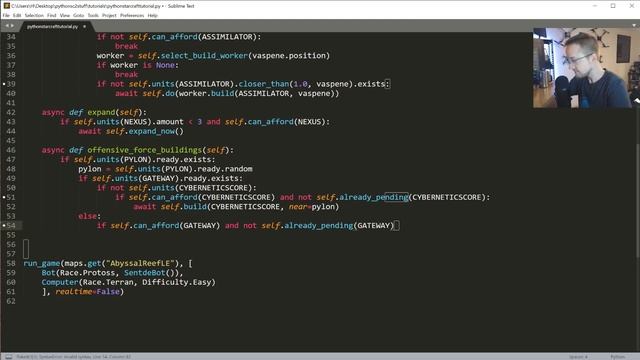Image resolution: width=640 pixels, height=360 pixels.
Task: Open the View menu
Action: coord(65,16)
